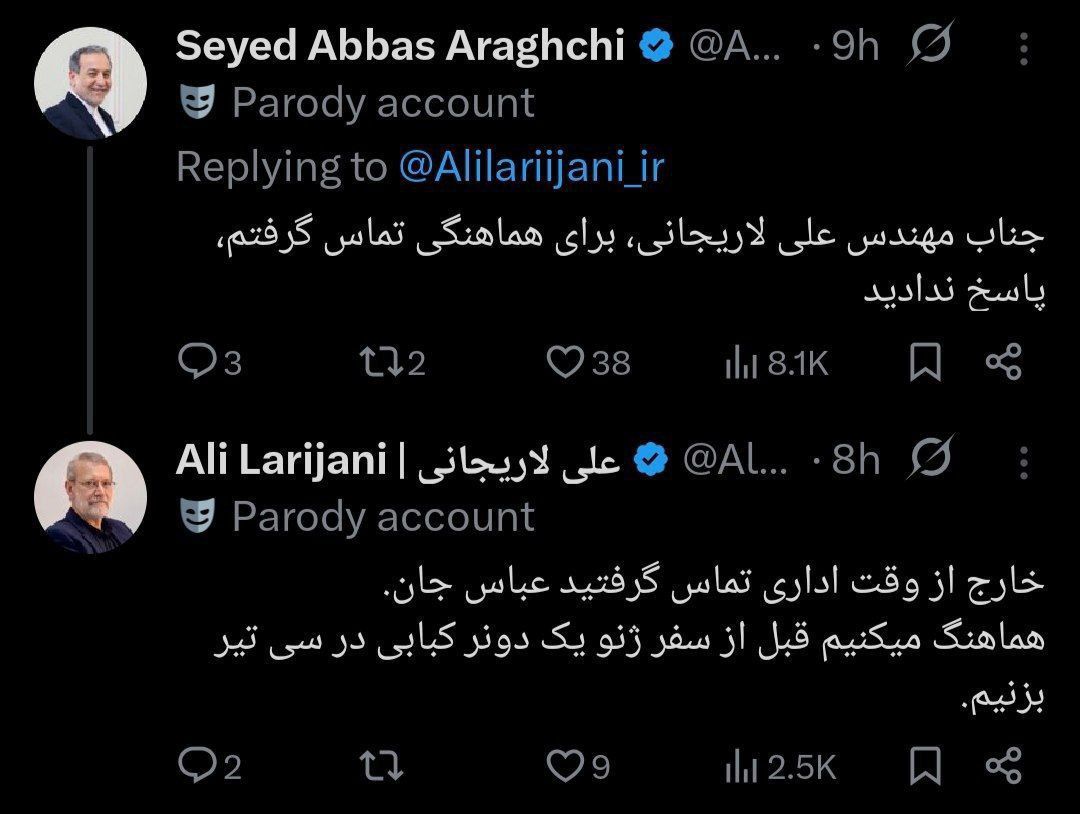Bookmark Seyed Abbas Araghchi's tweet
This screenshot has height=814, width=1080.
pyautogui.click(x=925, y=363)
